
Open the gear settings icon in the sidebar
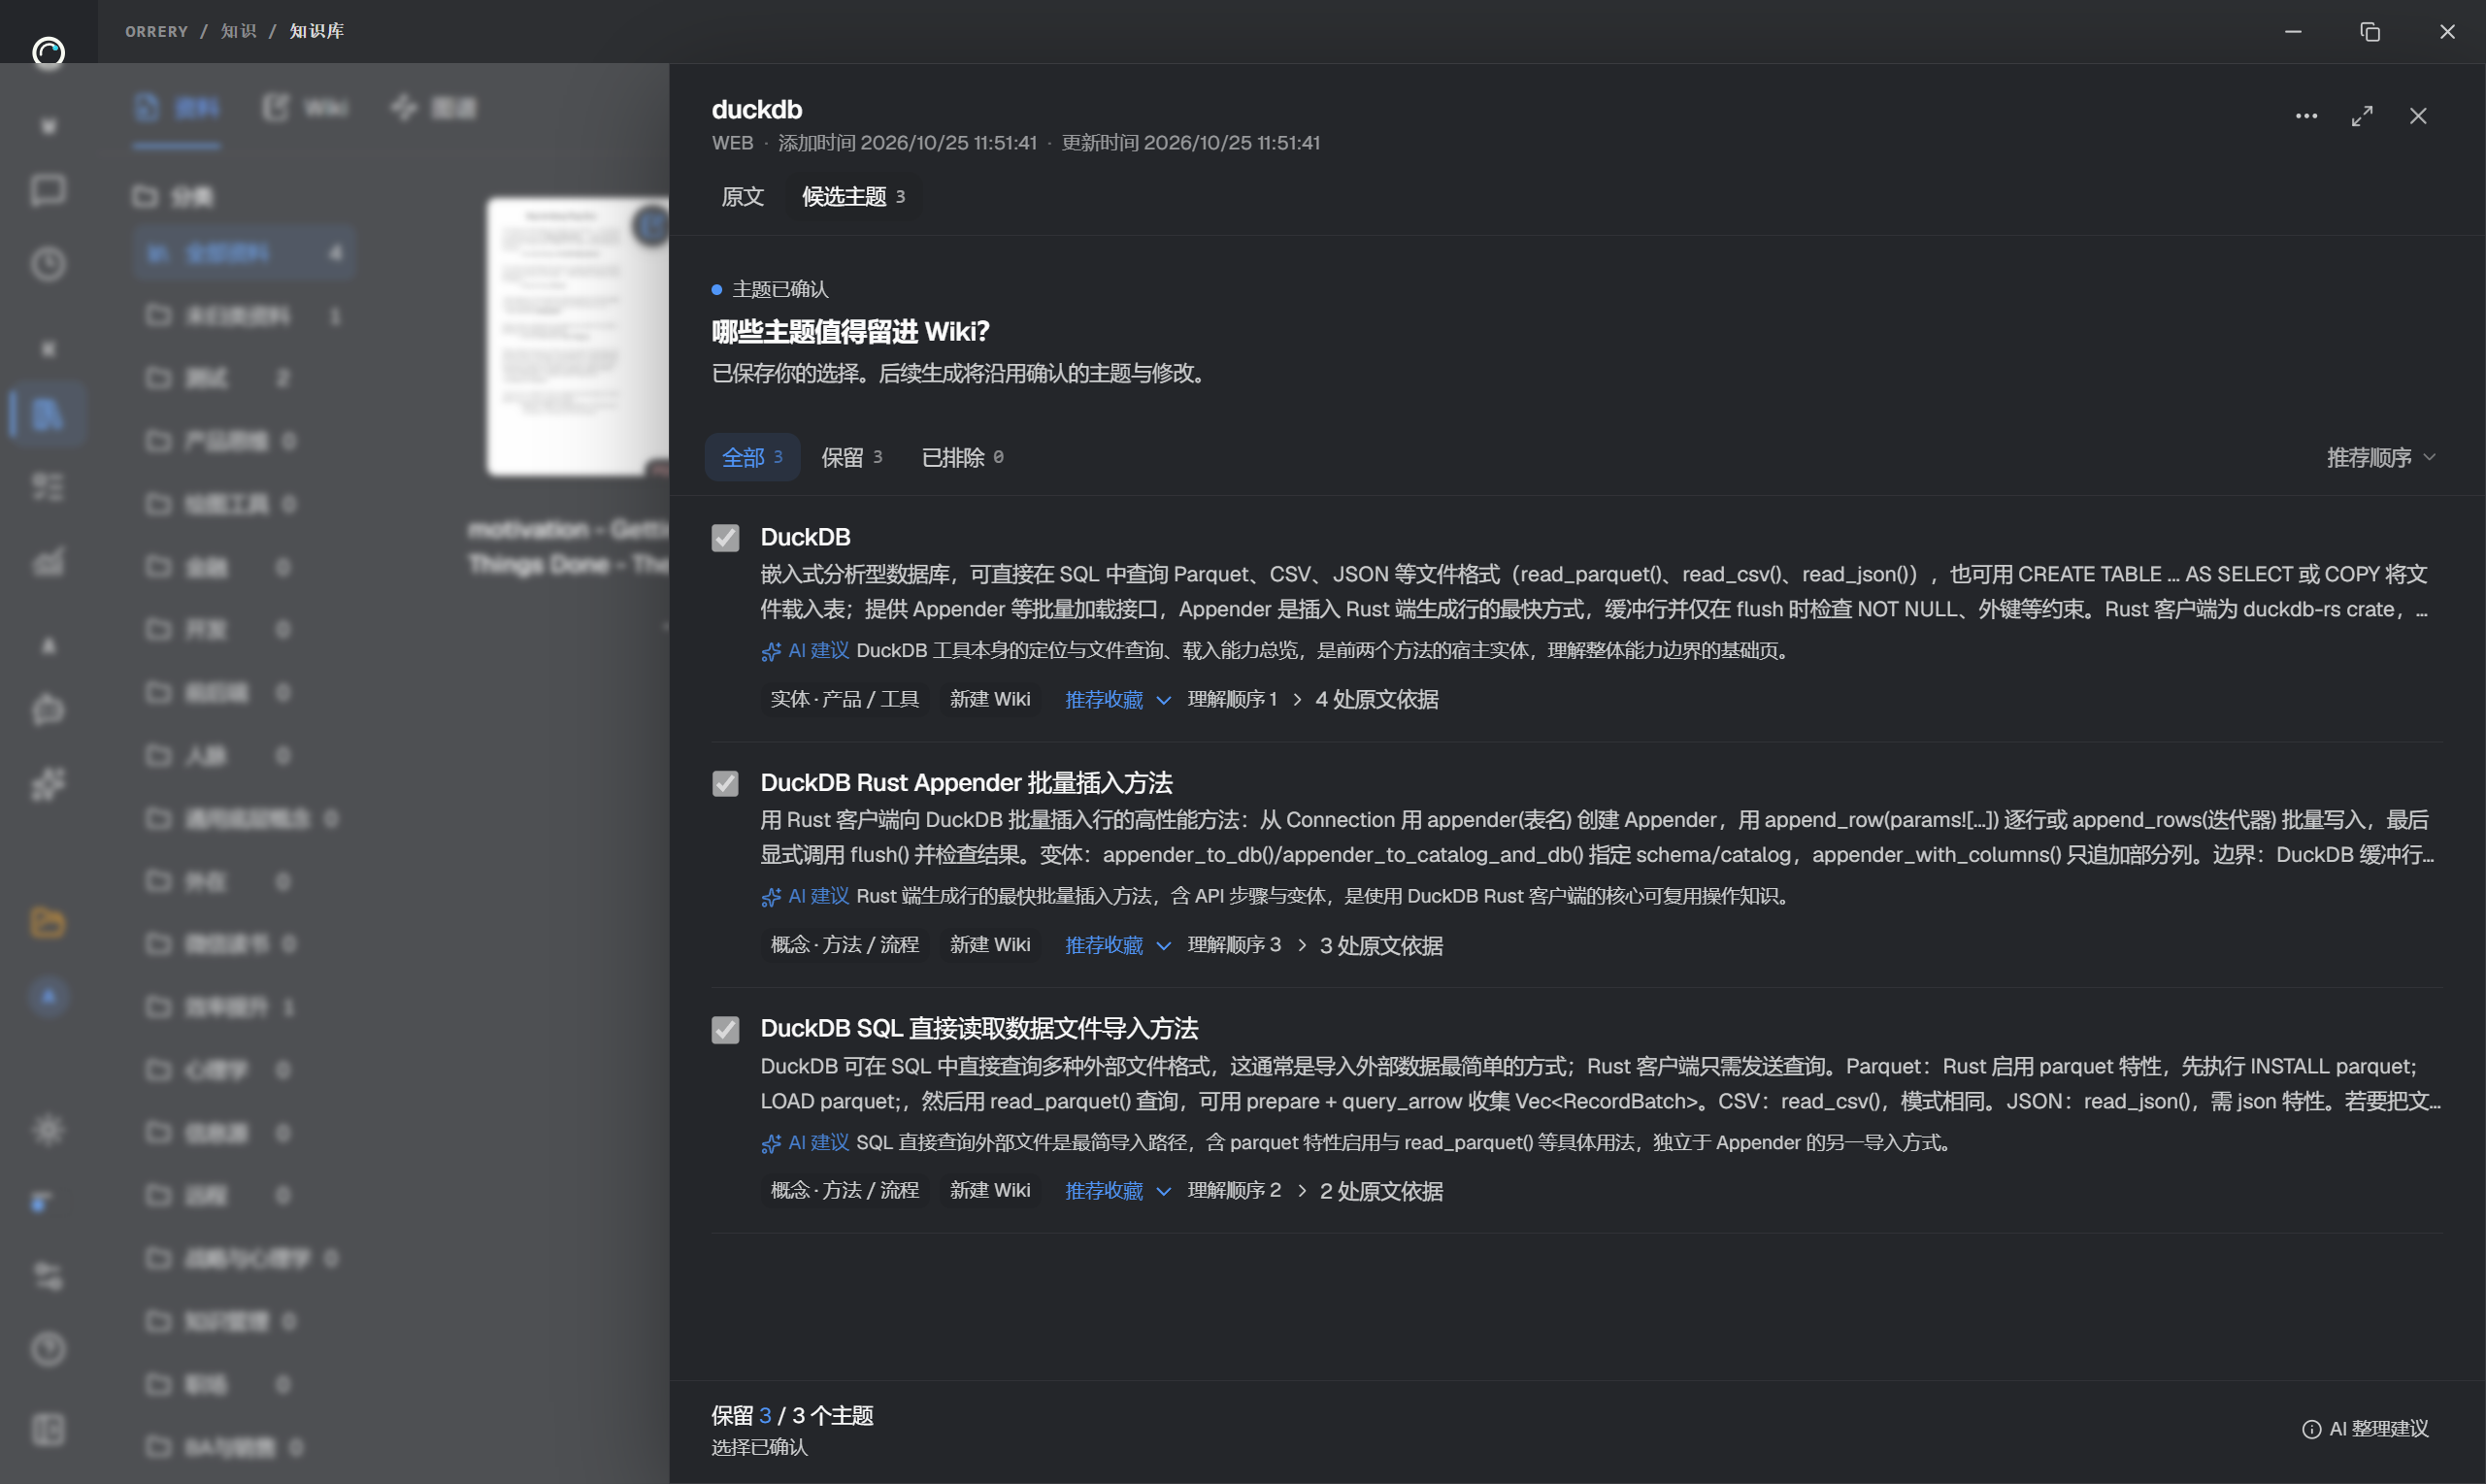(48, 1130)
